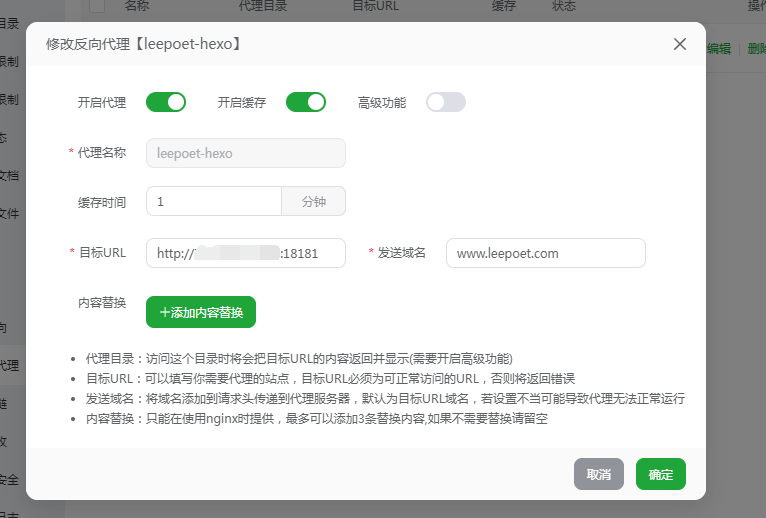Tick the select-all checkbox in table header
The image size is (766, 518).
[x=97, y=6]
